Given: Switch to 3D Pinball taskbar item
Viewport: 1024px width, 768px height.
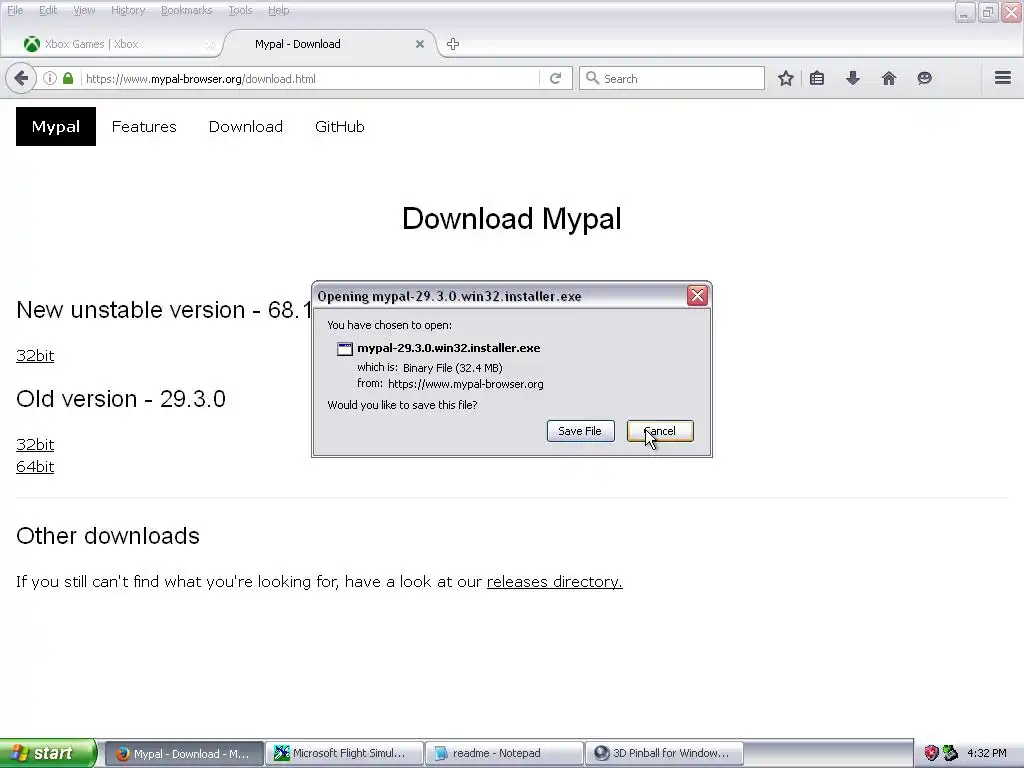Looking at the screenshot, I should tap(664, 753).
